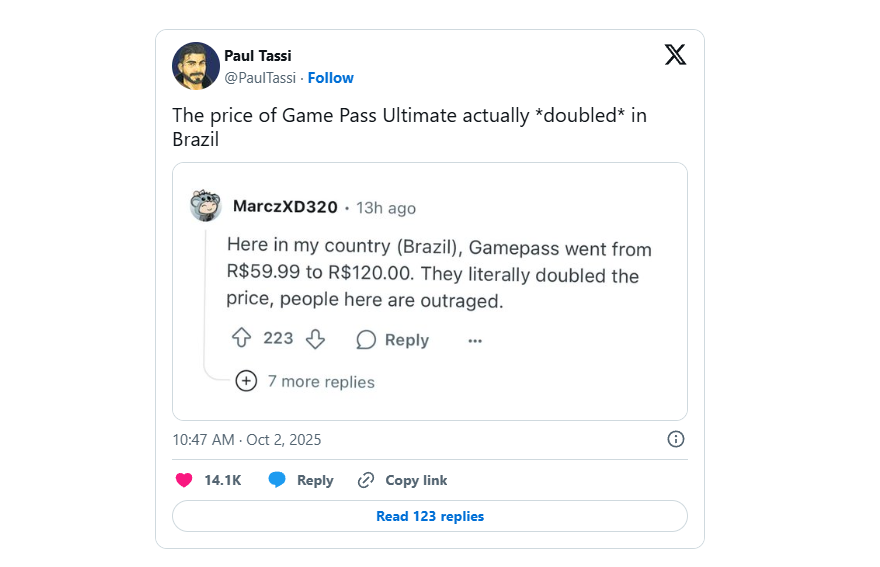Click the Paul Tassi display name
Viewport: 880px width, 567px height.
pos(258,56)
